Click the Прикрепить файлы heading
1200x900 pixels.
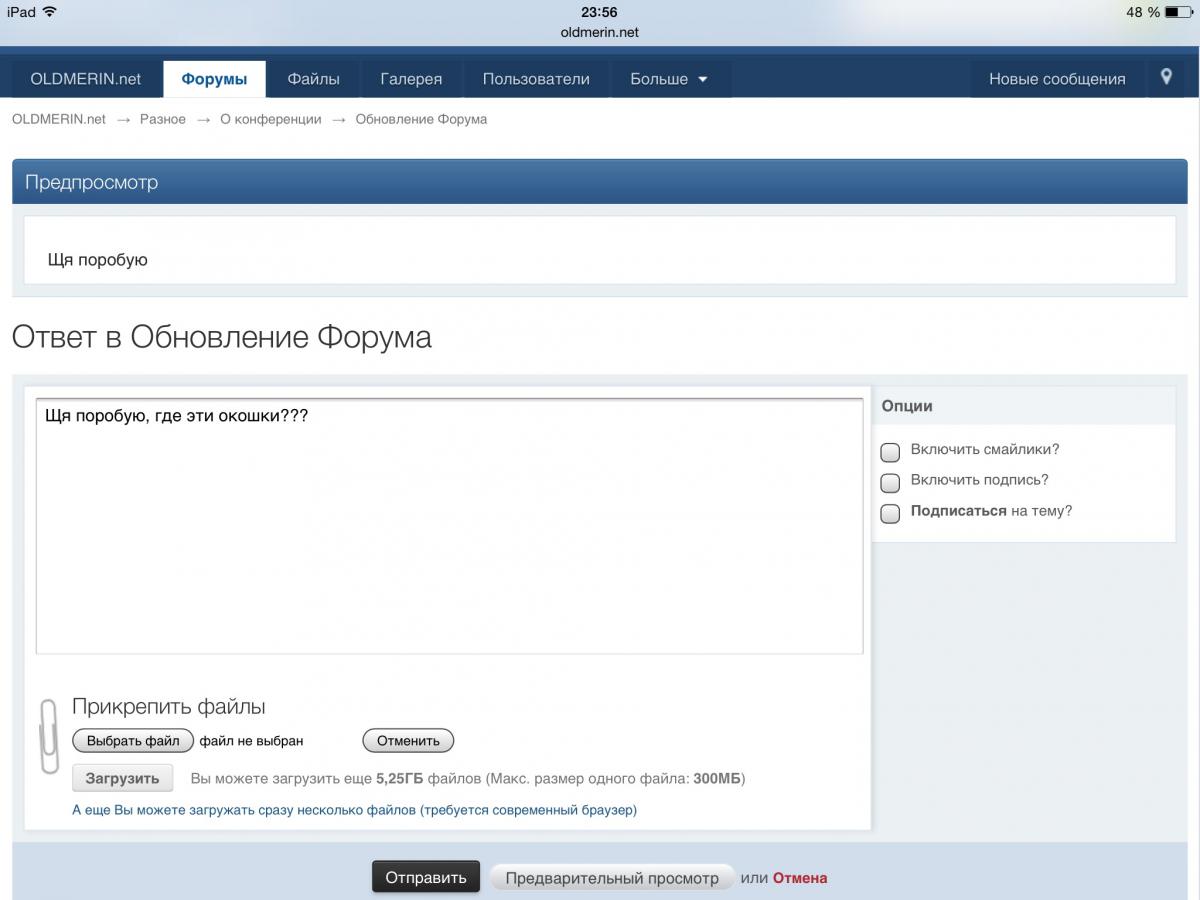169,707
